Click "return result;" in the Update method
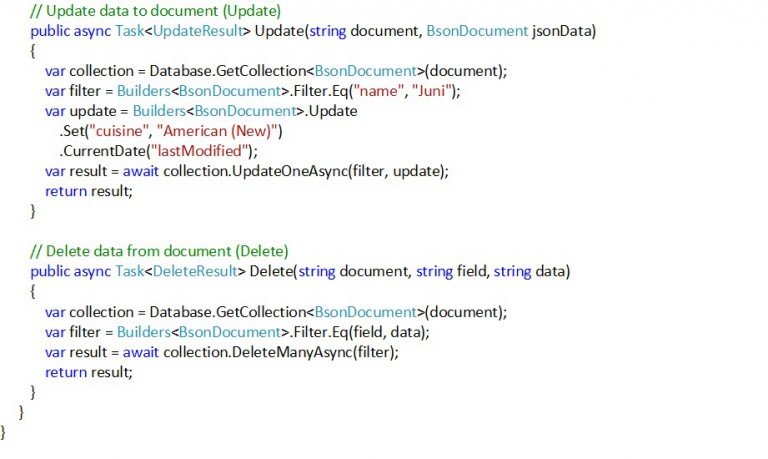Viewport: 768px width, 459px height. coord(89,191)
